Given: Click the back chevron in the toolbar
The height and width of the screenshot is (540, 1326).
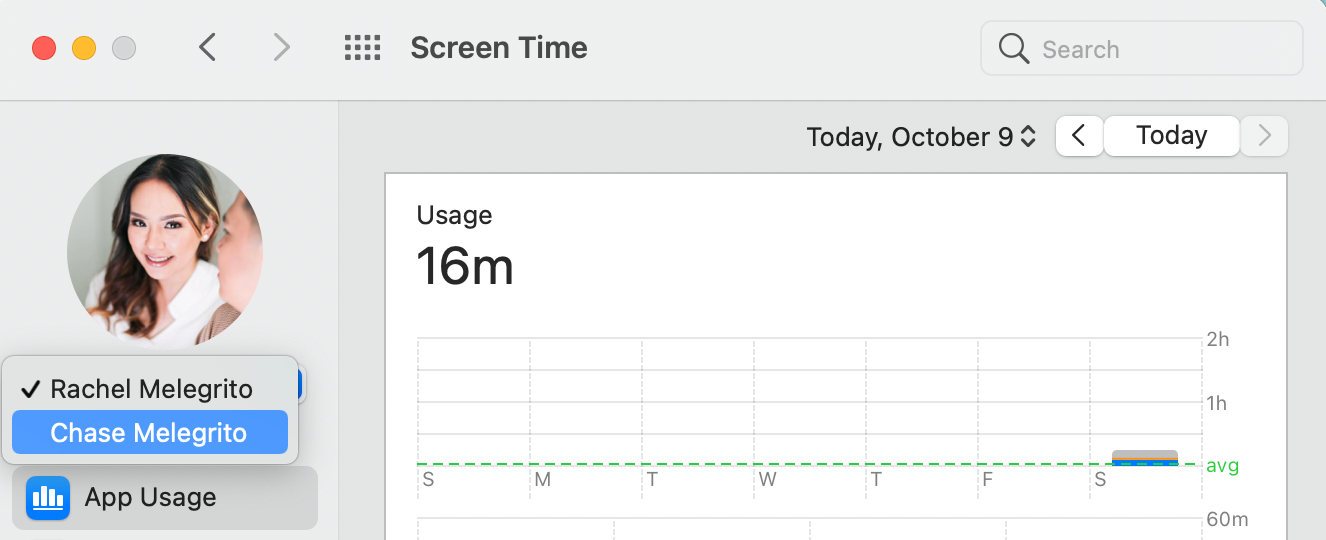Looking at the screenshot, I should click(x=207, y=48).
